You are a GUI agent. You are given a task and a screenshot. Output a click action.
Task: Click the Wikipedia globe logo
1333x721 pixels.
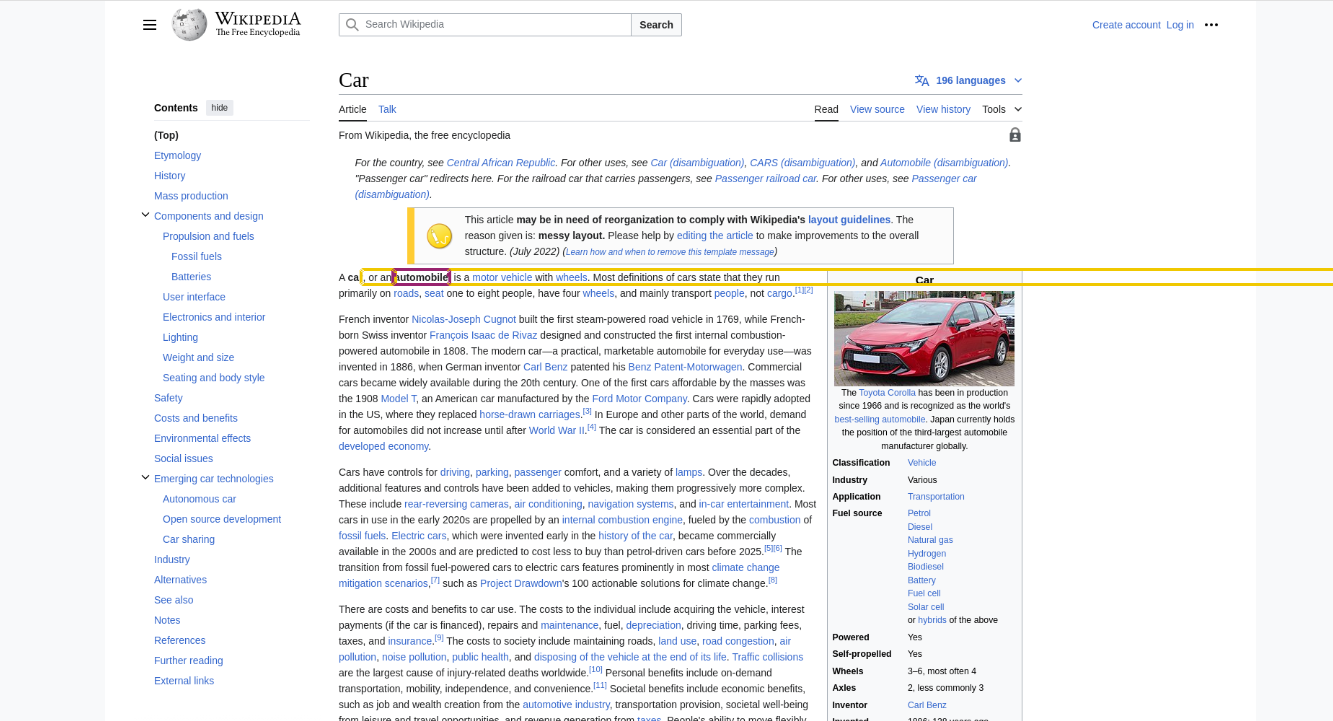tap(189, 25)
